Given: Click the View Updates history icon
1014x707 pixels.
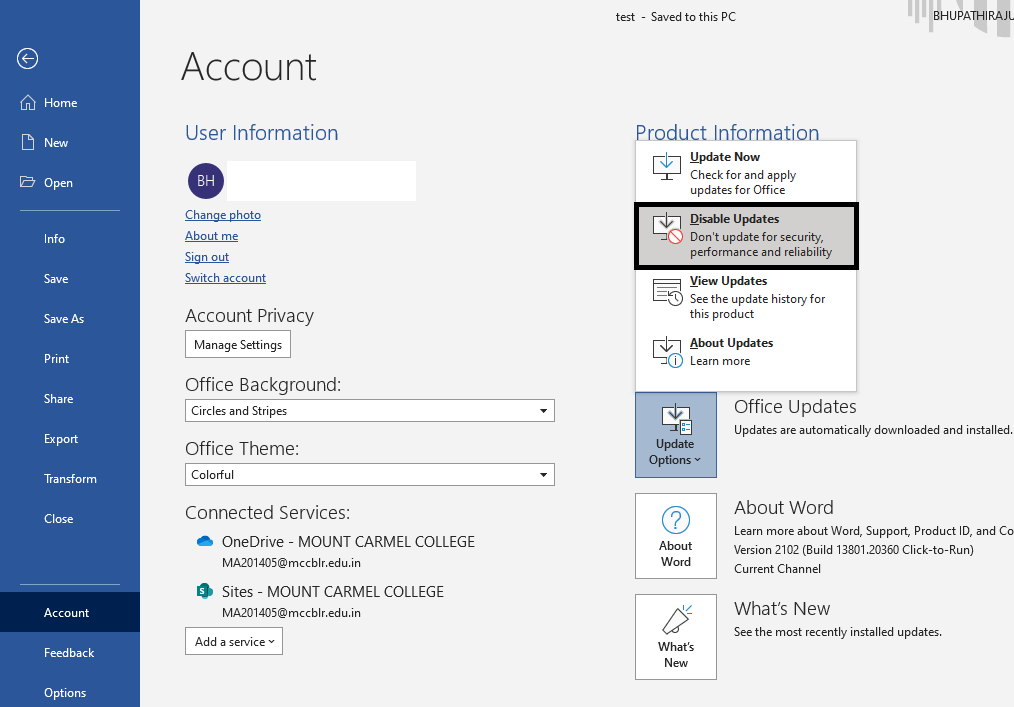Looking at the screenshot, I should tap(667, 292).
